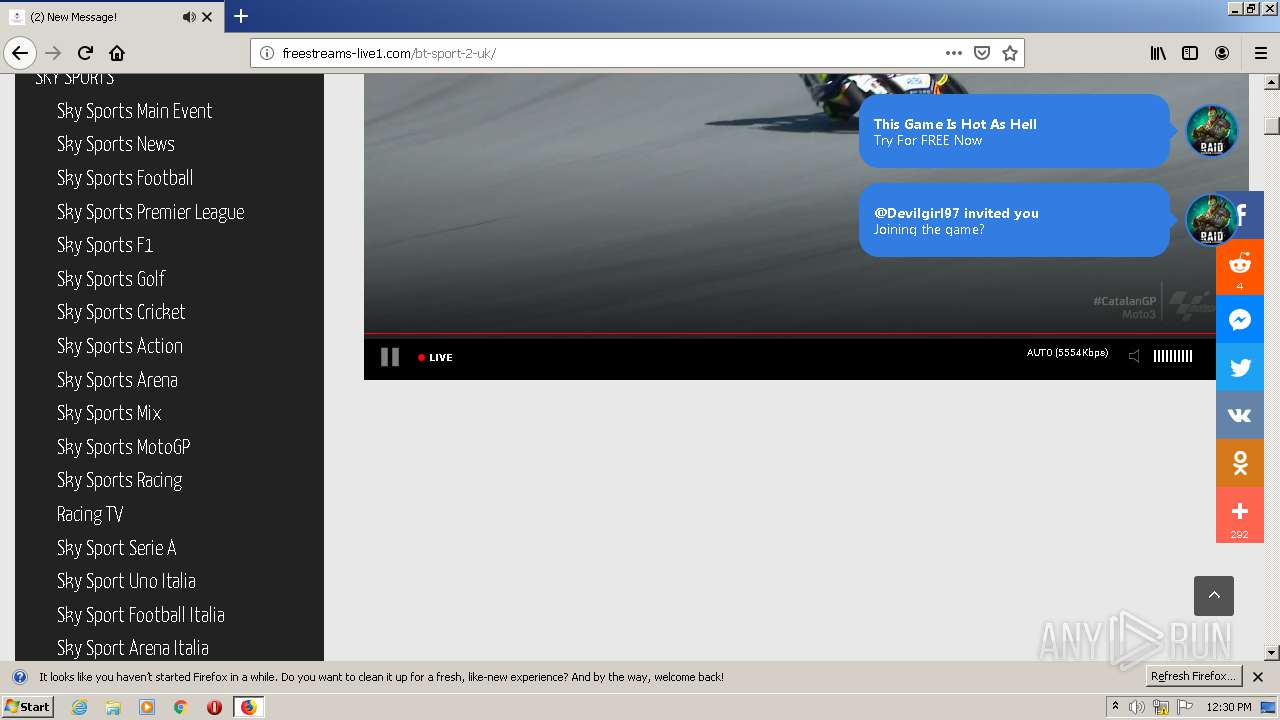The height and width of the screenshot is (720, 1280).
Task: Share on Odnoklassniki icon
Action: click(x=1240, y=463)
